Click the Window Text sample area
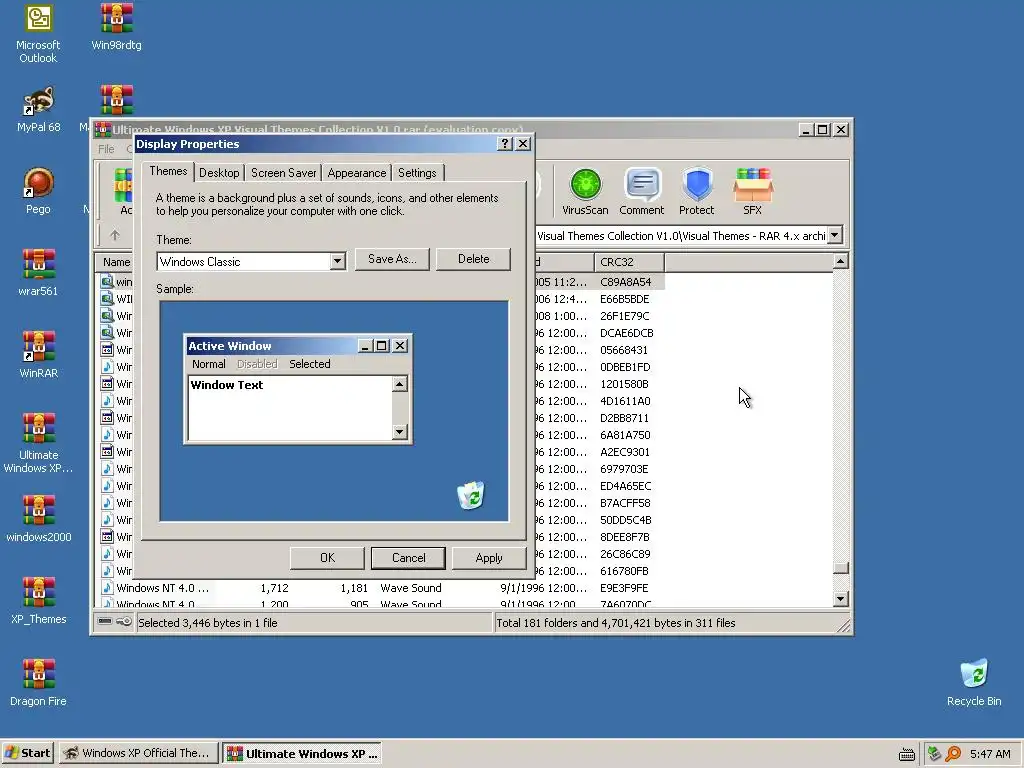Viewport: 1024px width, 768px height. point(289,408)
